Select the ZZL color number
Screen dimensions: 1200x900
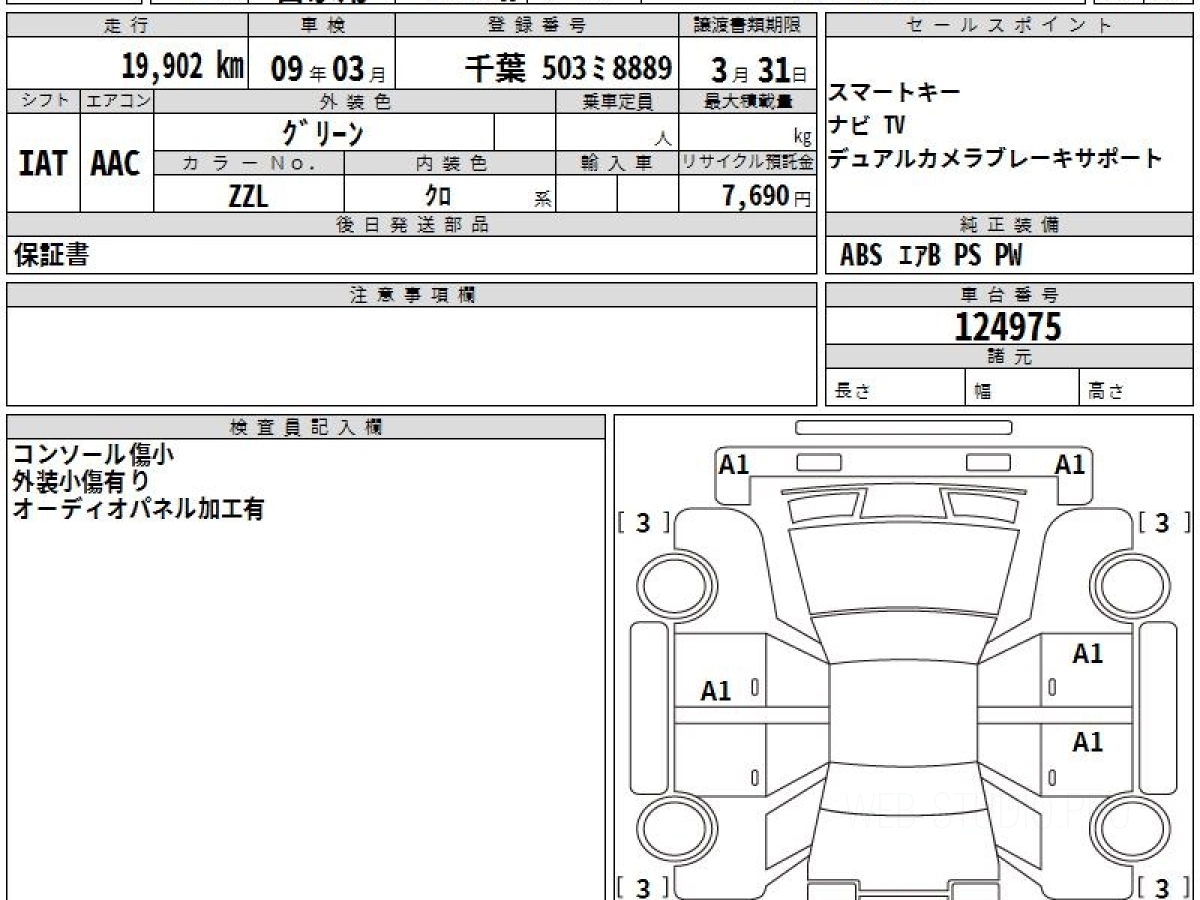(x=248, y=196)
